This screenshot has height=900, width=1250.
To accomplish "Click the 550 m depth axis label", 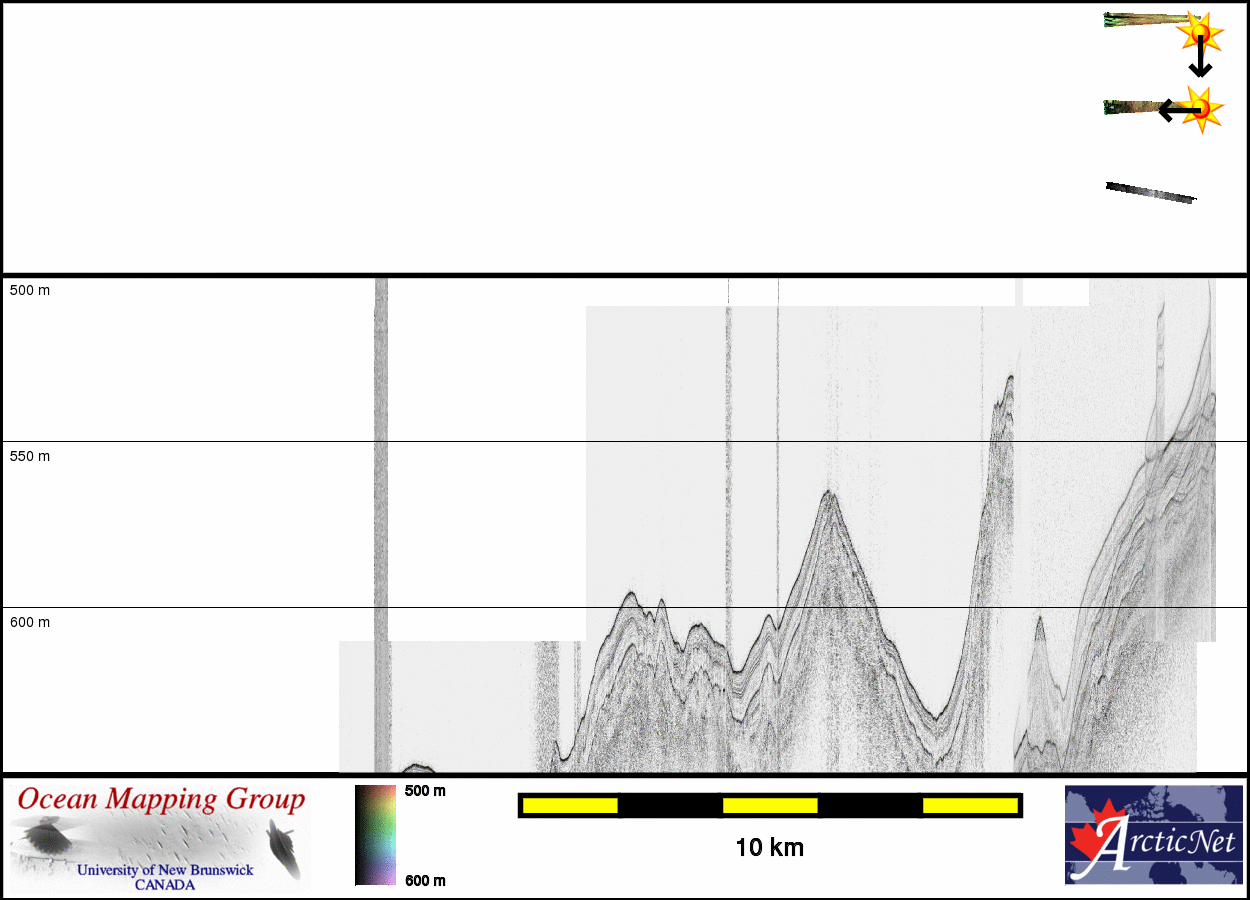I will (x=30, y=456).
